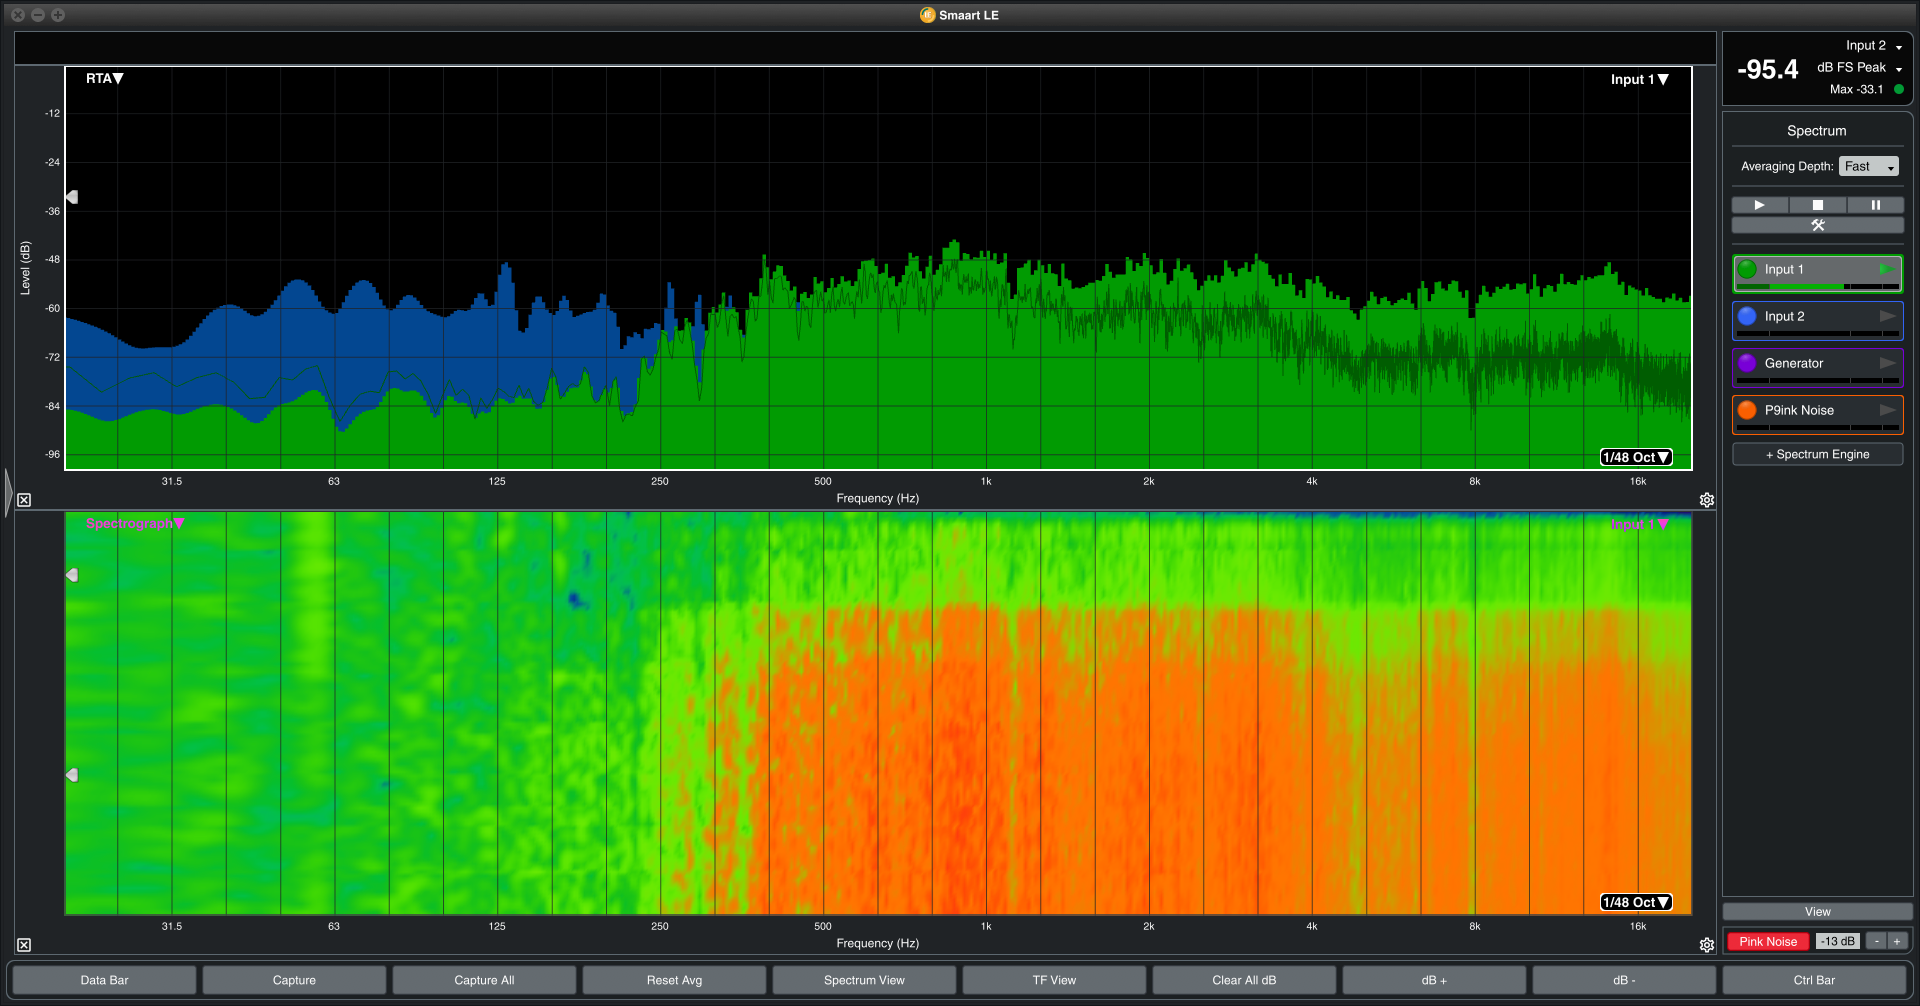Open the dB FS Peak meter type dropdown
The image size is (1920, 1006).
(x=1860, y=68)
